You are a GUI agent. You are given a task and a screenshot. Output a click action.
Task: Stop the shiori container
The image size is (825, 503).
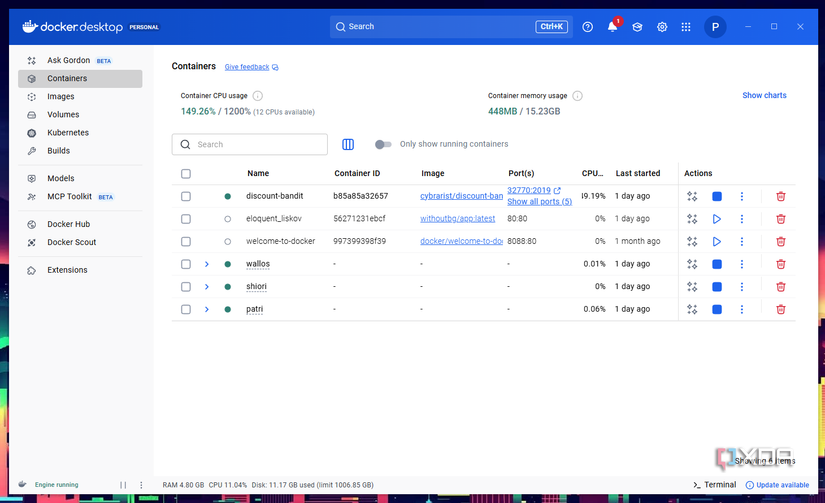[717, 287]
